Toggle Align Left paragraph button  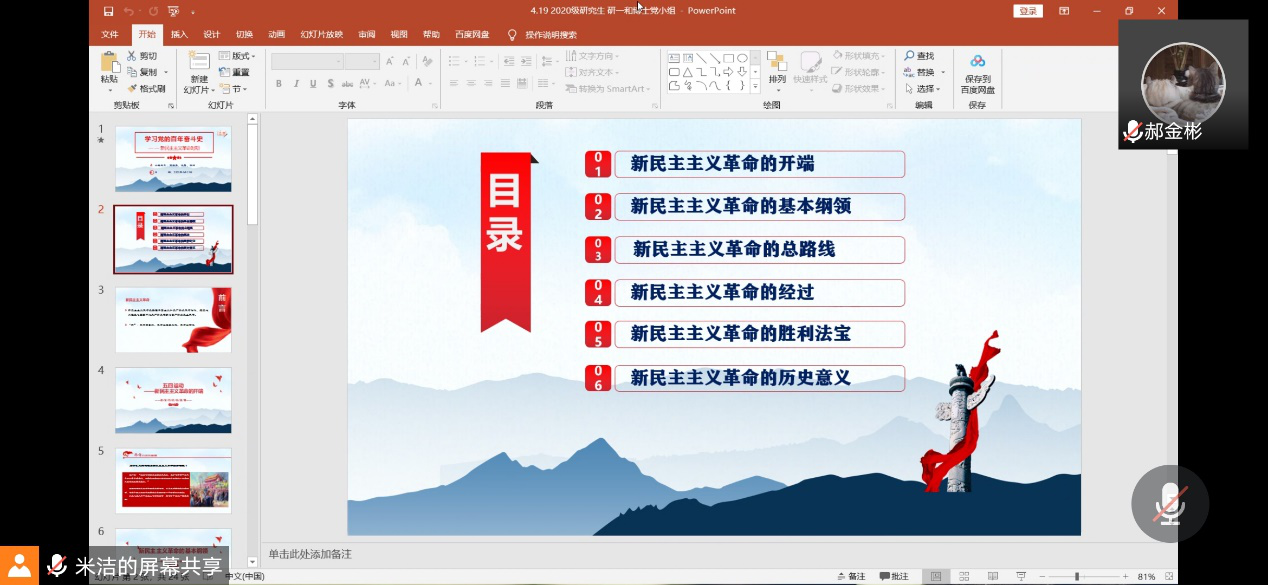pyautogui.click(x=453, y=84)
